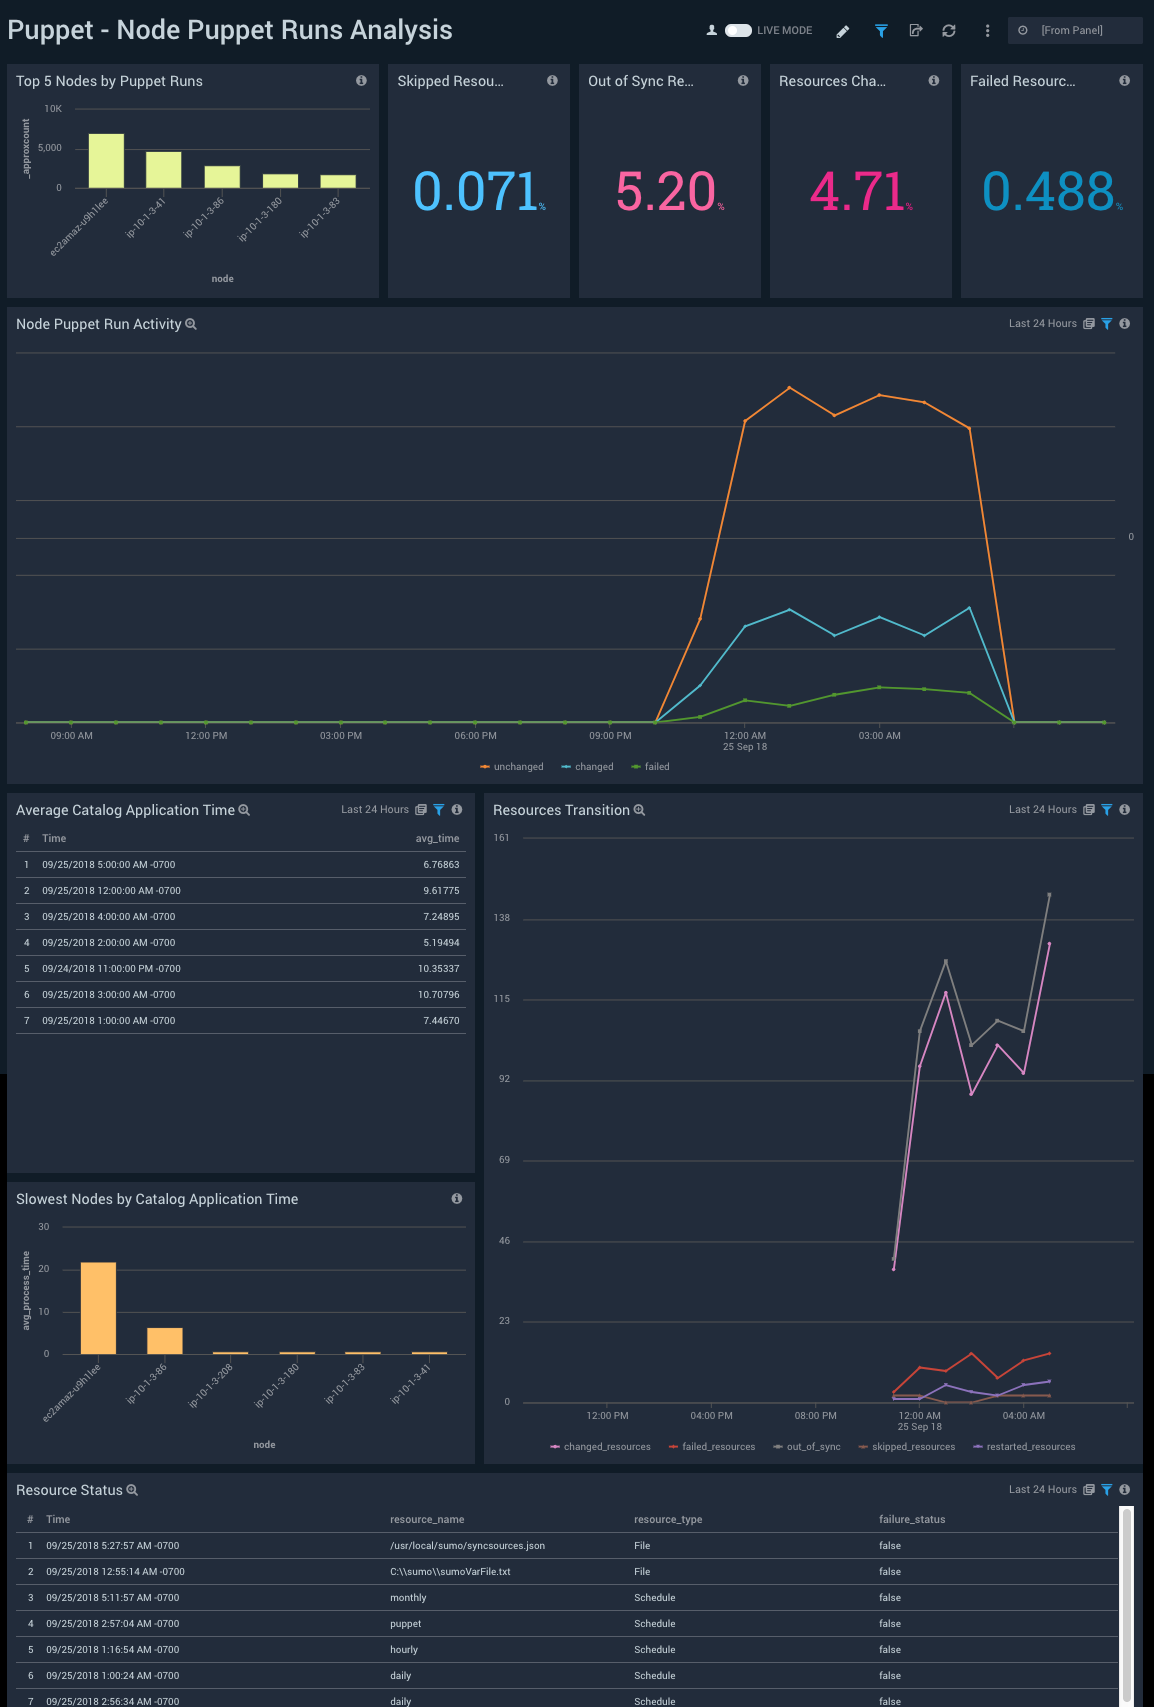Open details icon on Resource Status panel
This screenshot has height=1707, width=1154.
click(1089, 1490)
